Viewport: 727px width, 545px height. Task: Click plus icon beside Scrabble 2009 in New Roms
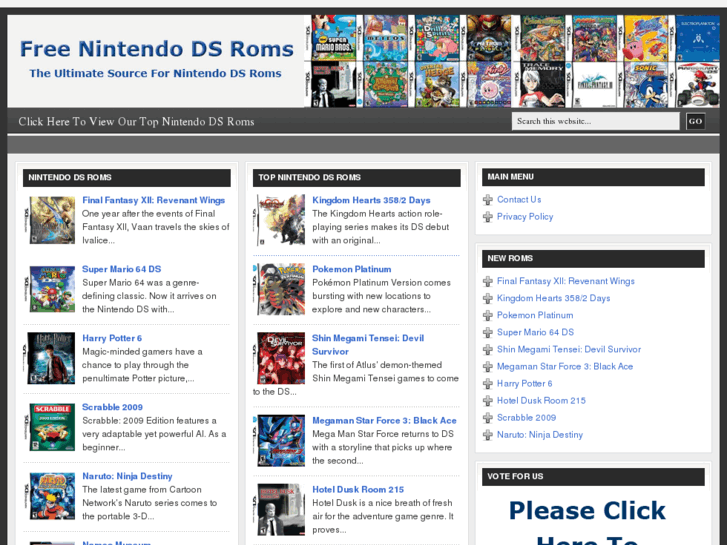[488, 418]
